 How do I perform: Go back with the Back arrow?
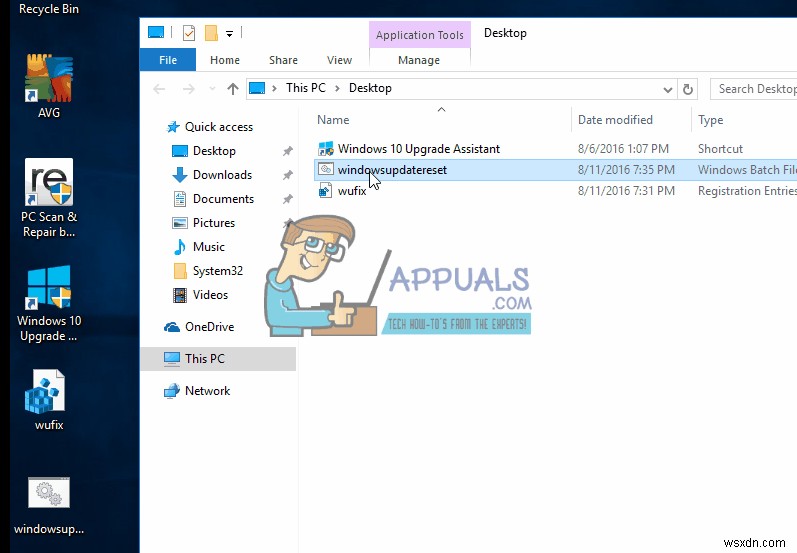(159, 89)
